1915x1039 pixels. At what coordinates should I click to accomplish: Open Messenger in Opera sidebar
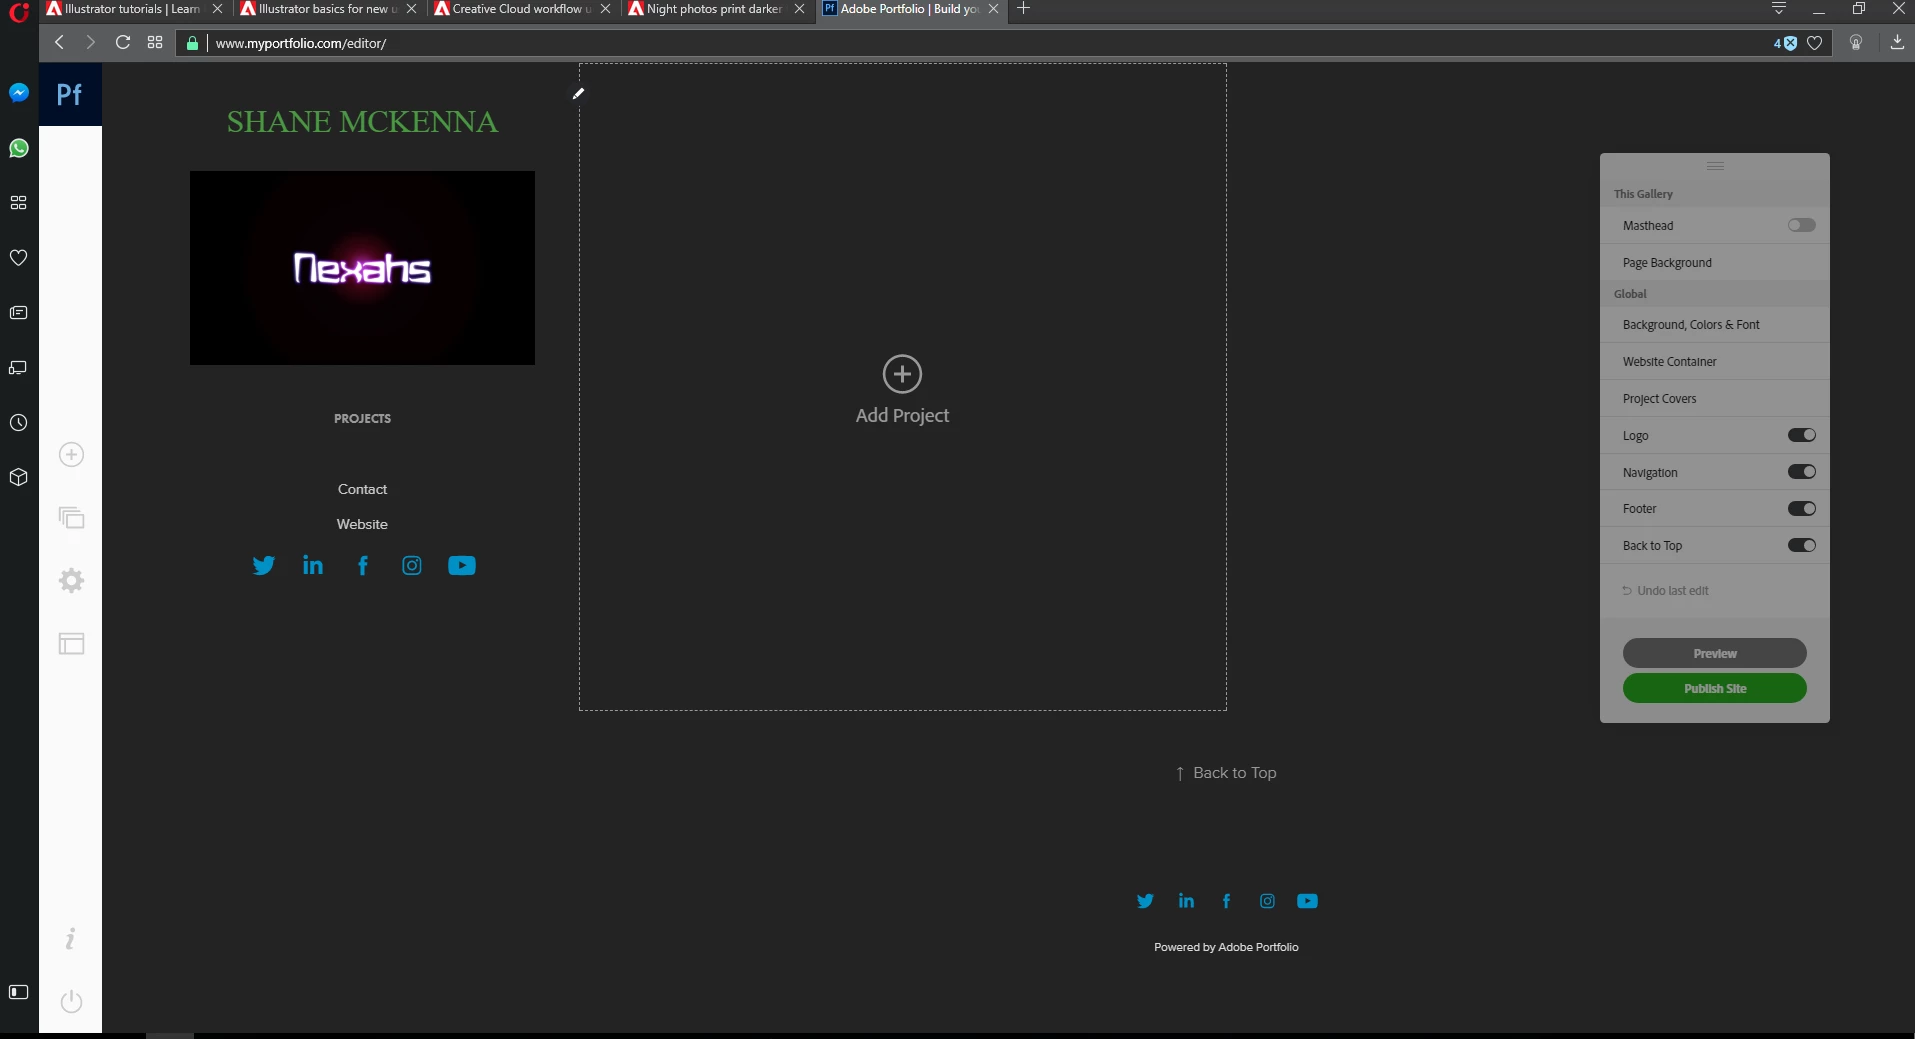click(x=18, y=93)
